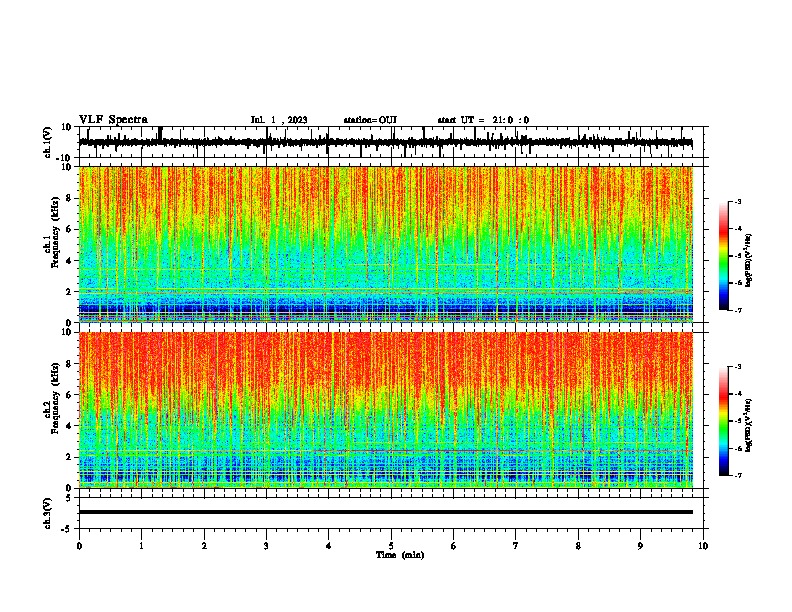792x612 pixels.
Task: Click time axis tick label '3'
Action: pos(266,546)
